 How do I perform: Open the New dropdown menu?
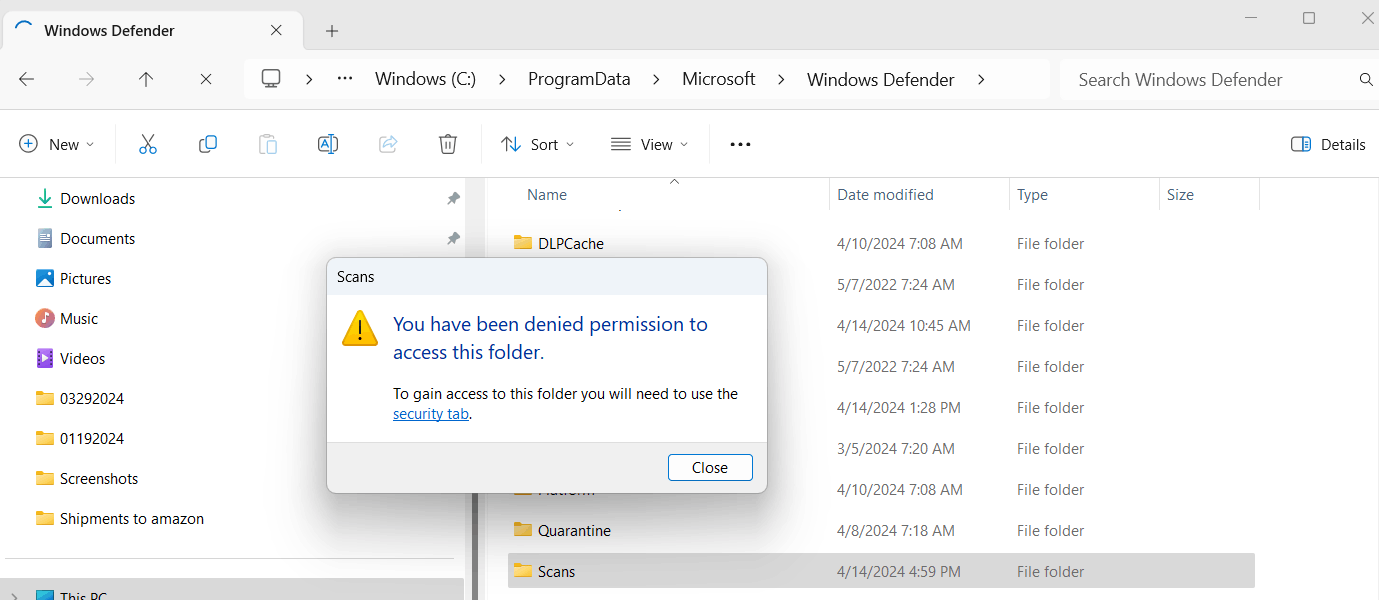pyautogui.click(x=57, y=144)
